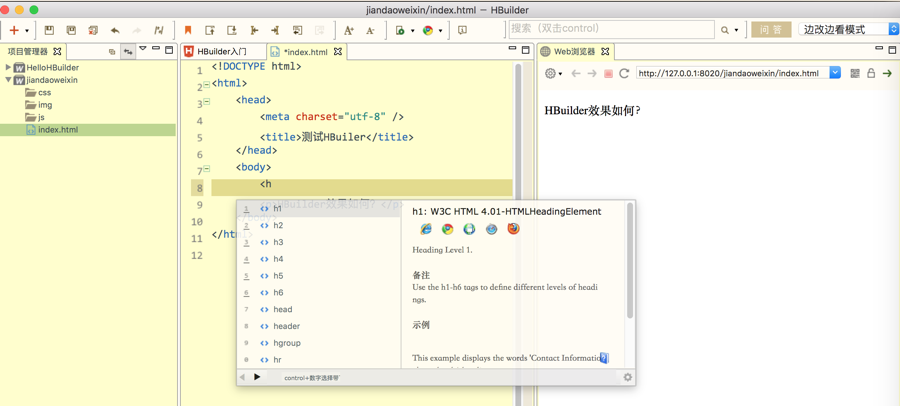Open the dropdown arrow beside search magnifier
This screenshot has width=900, height=406.
(736, 31)
